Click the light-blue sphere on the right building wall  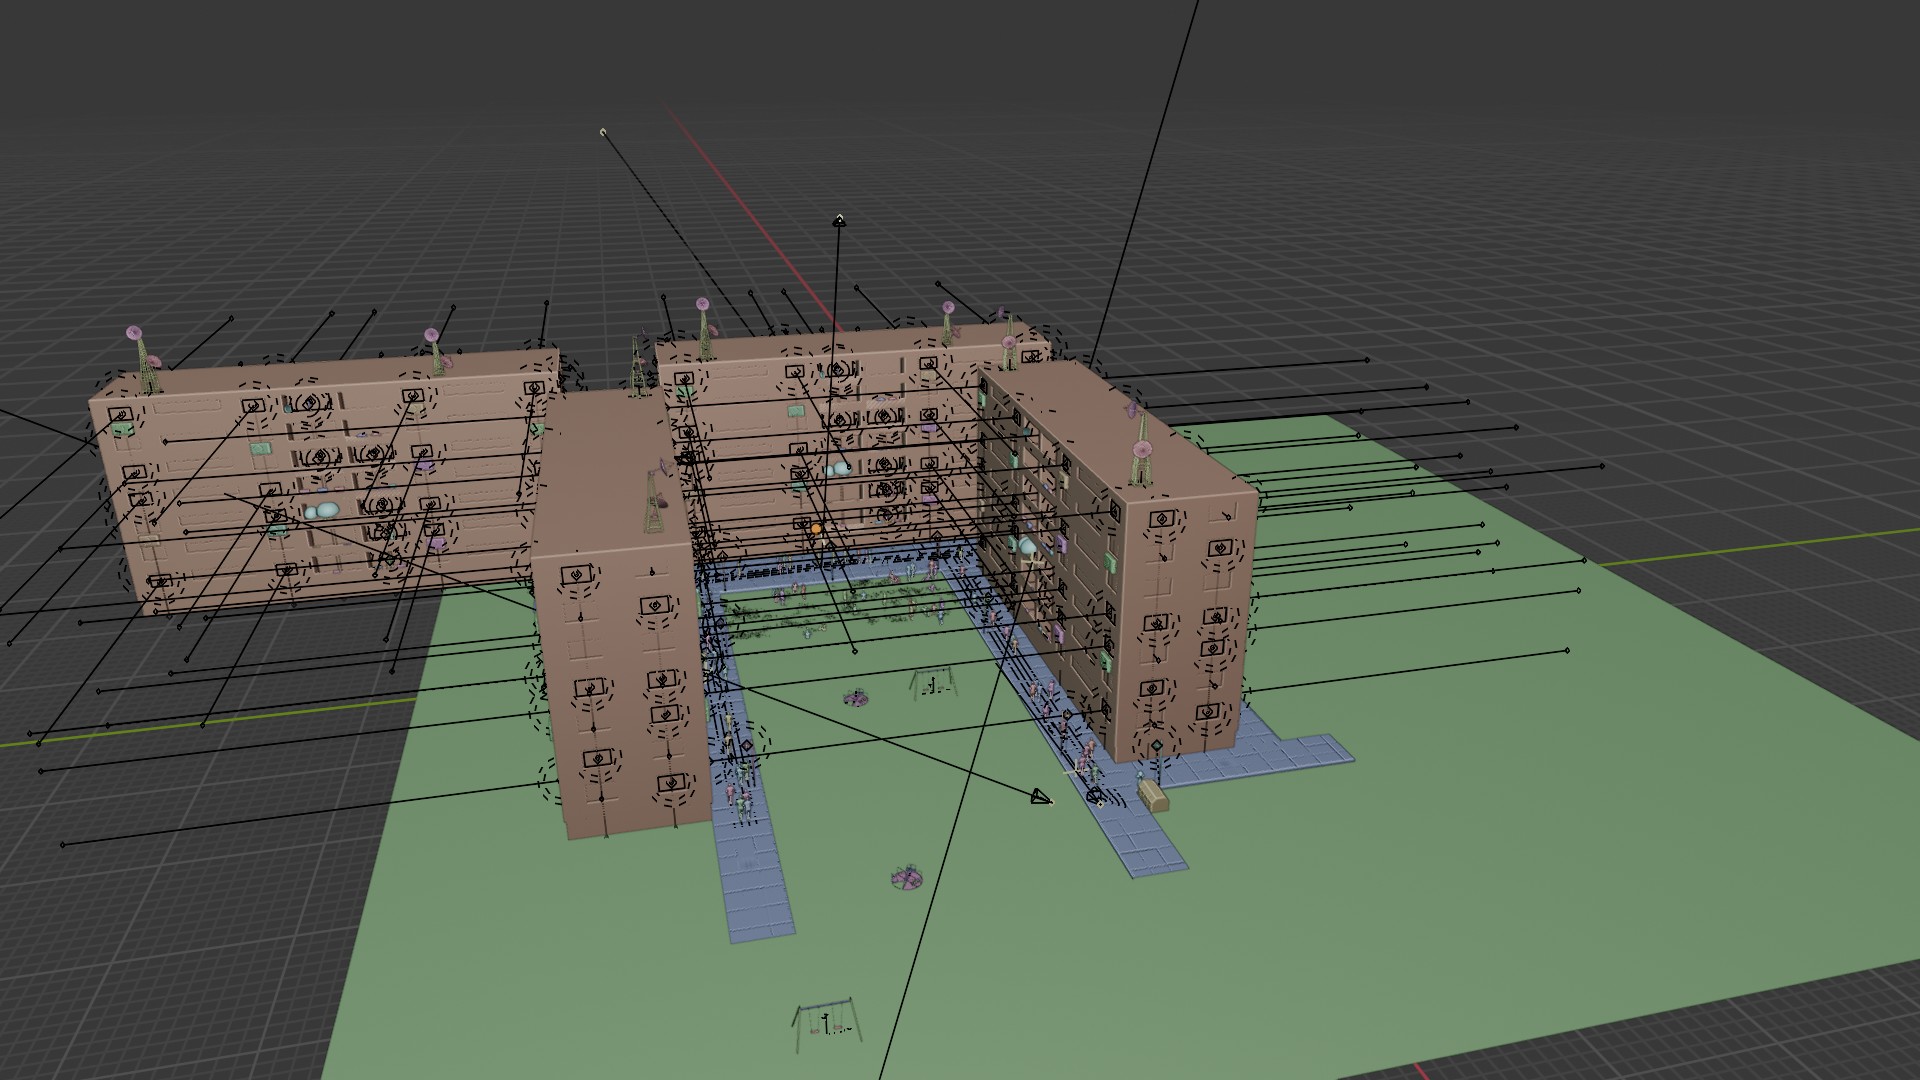coord(1028,546)
